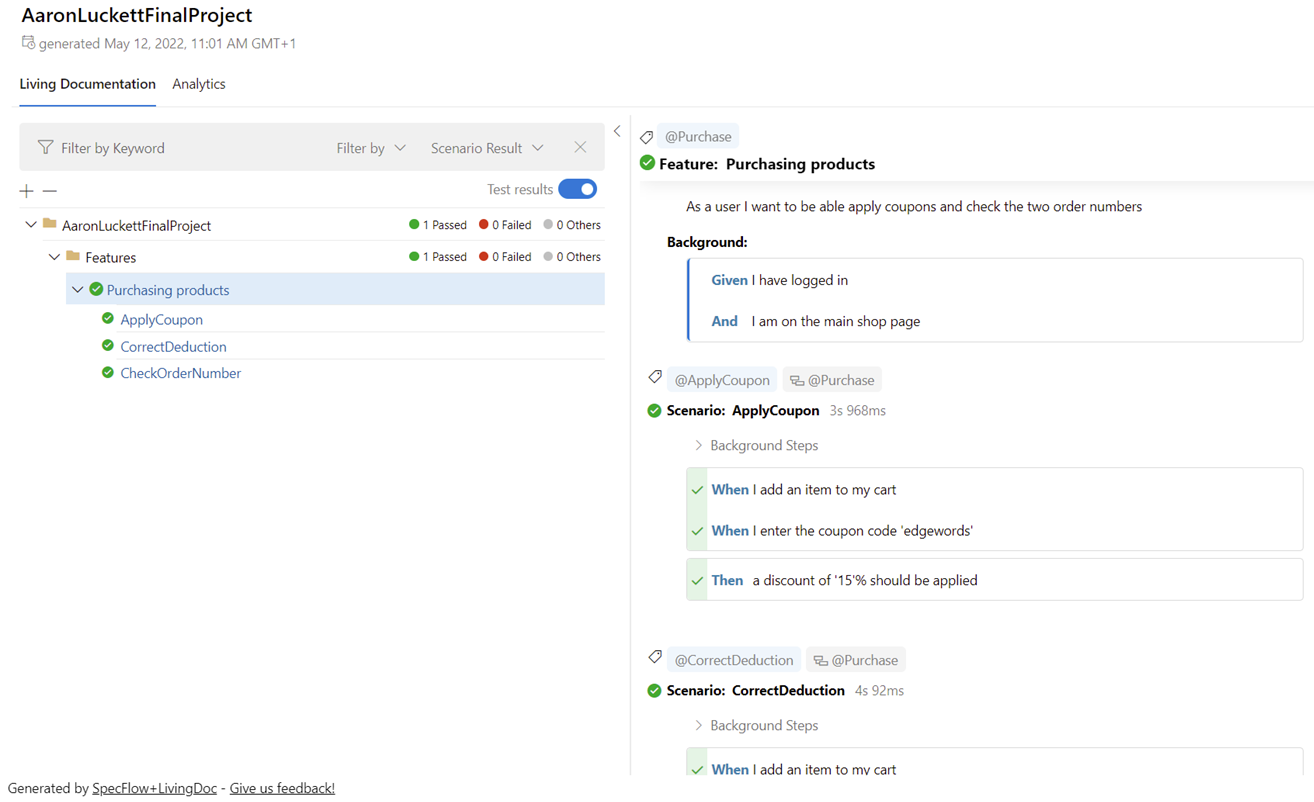
Task: Select the CheckOrderNumber scenario in tree
Action: point(181,373)
